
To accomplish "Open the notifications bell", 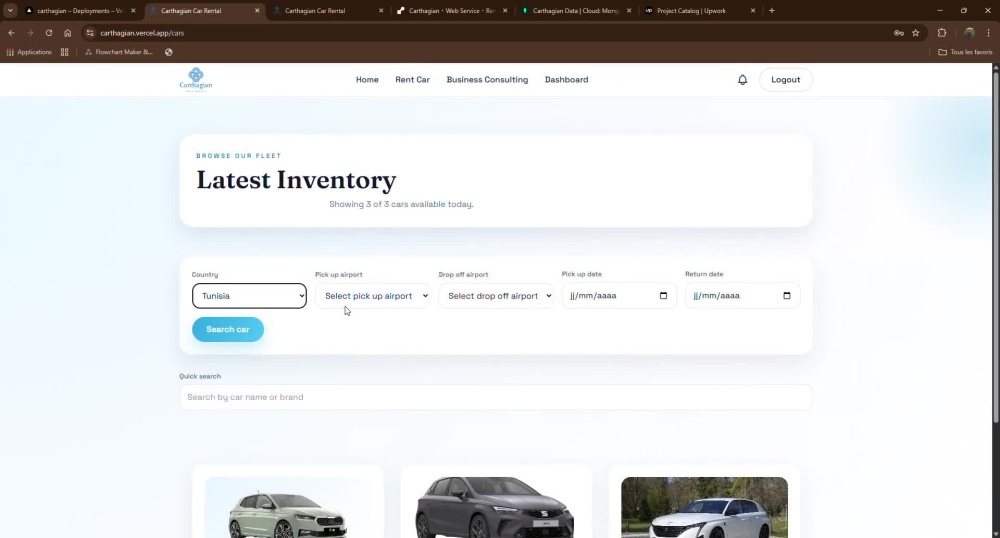I will [742, 80].
